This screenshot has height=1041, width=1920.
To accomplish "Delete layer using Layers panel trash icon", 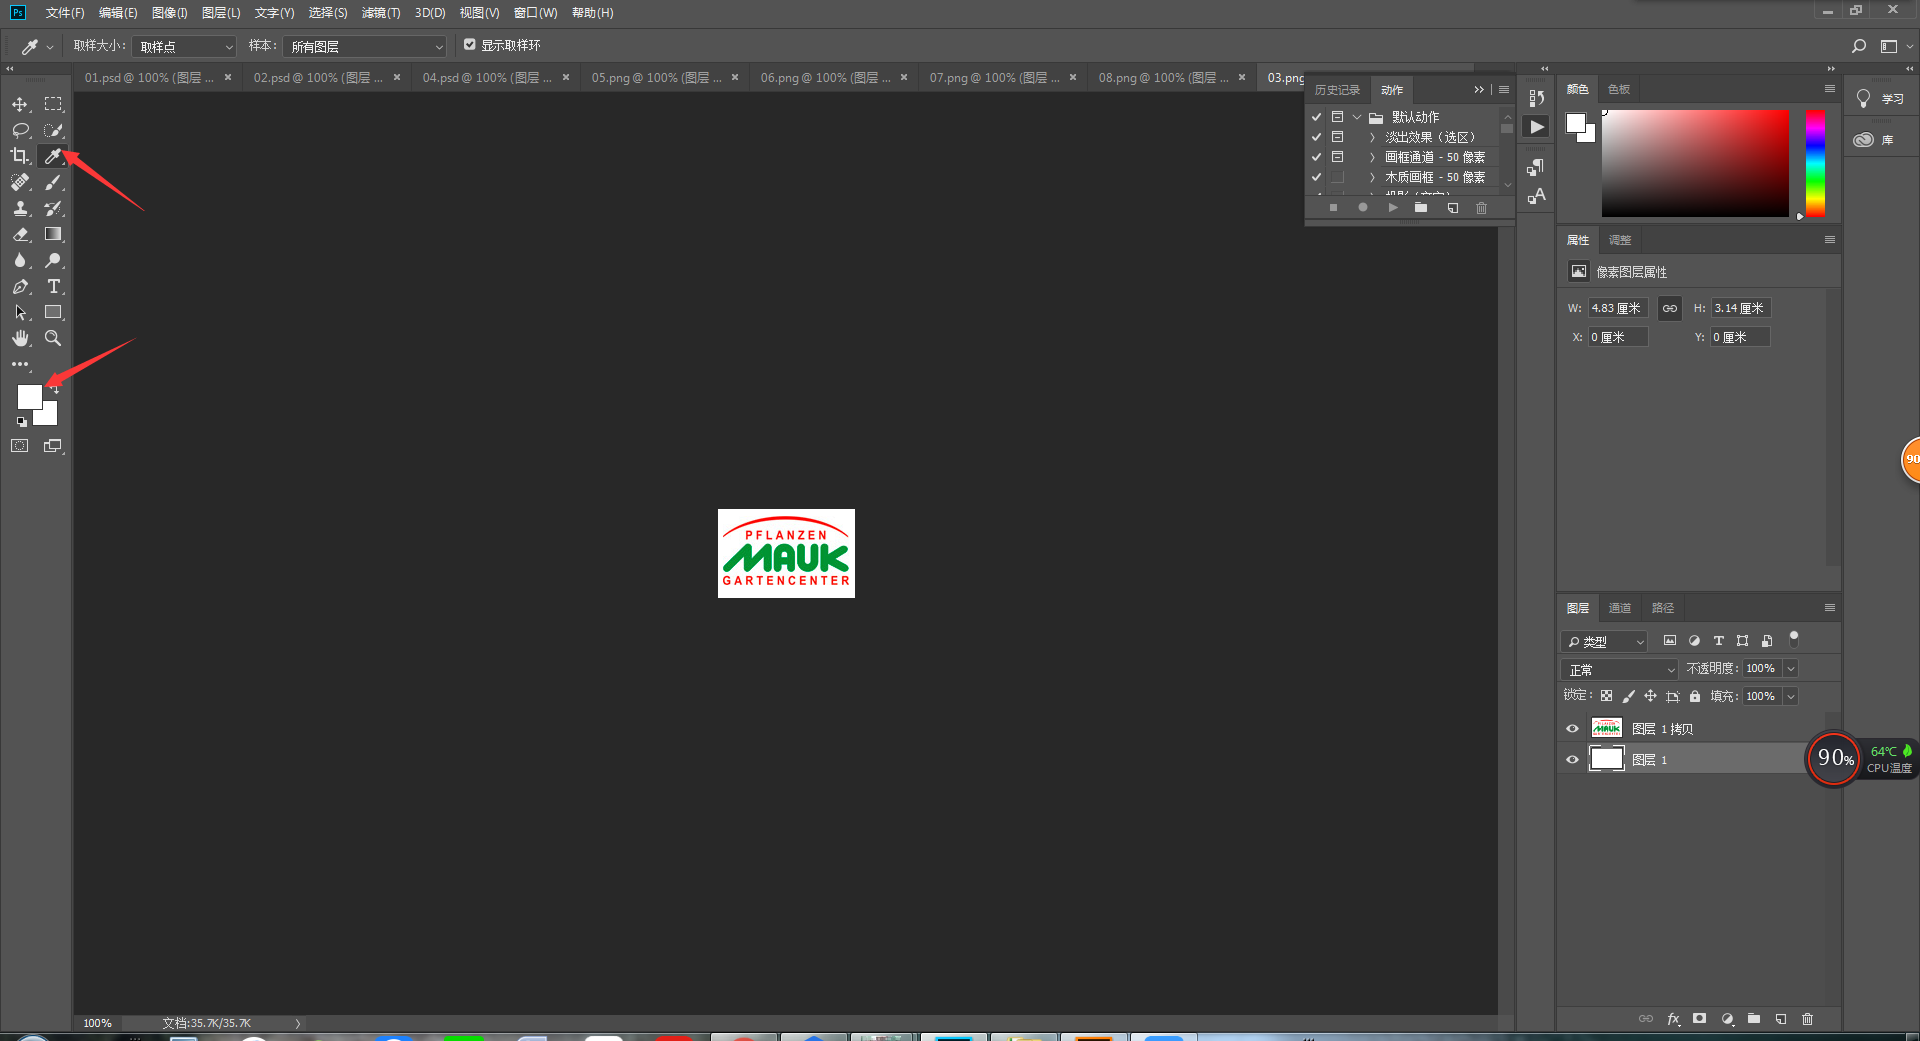I will 1807,1019.
